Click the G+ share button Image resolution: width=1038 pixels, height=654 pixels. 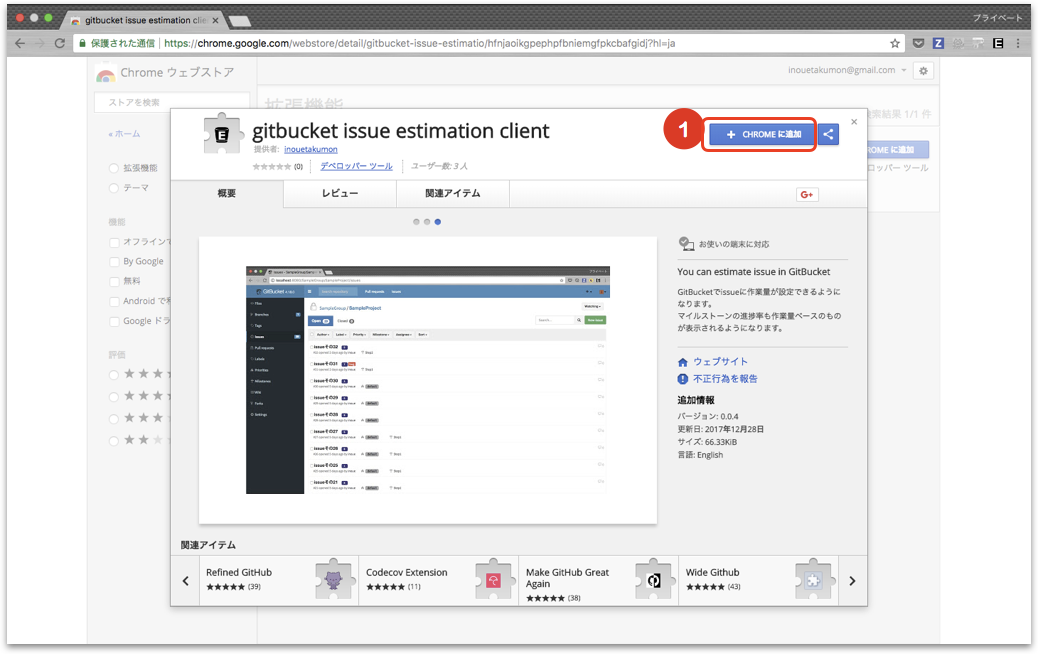click(807, 194)
